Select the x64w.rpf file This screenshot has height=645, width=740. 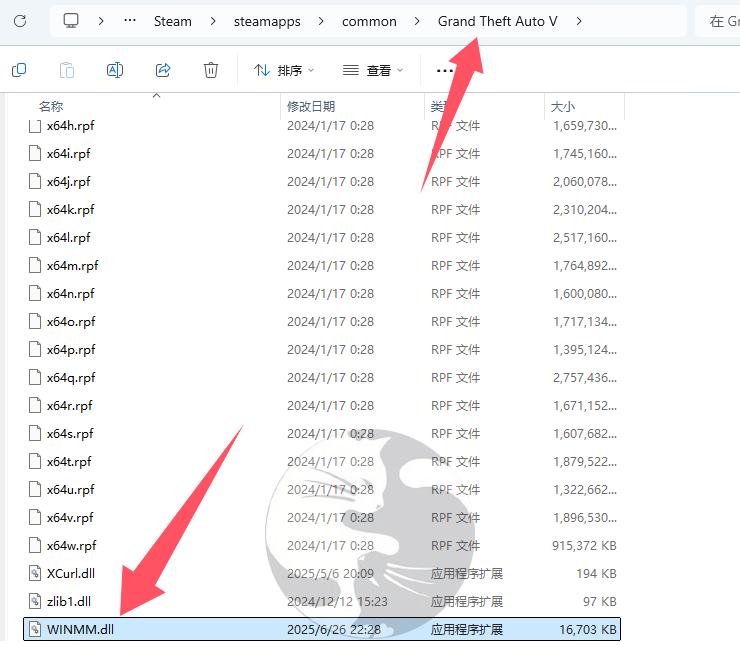click(71, 545)
